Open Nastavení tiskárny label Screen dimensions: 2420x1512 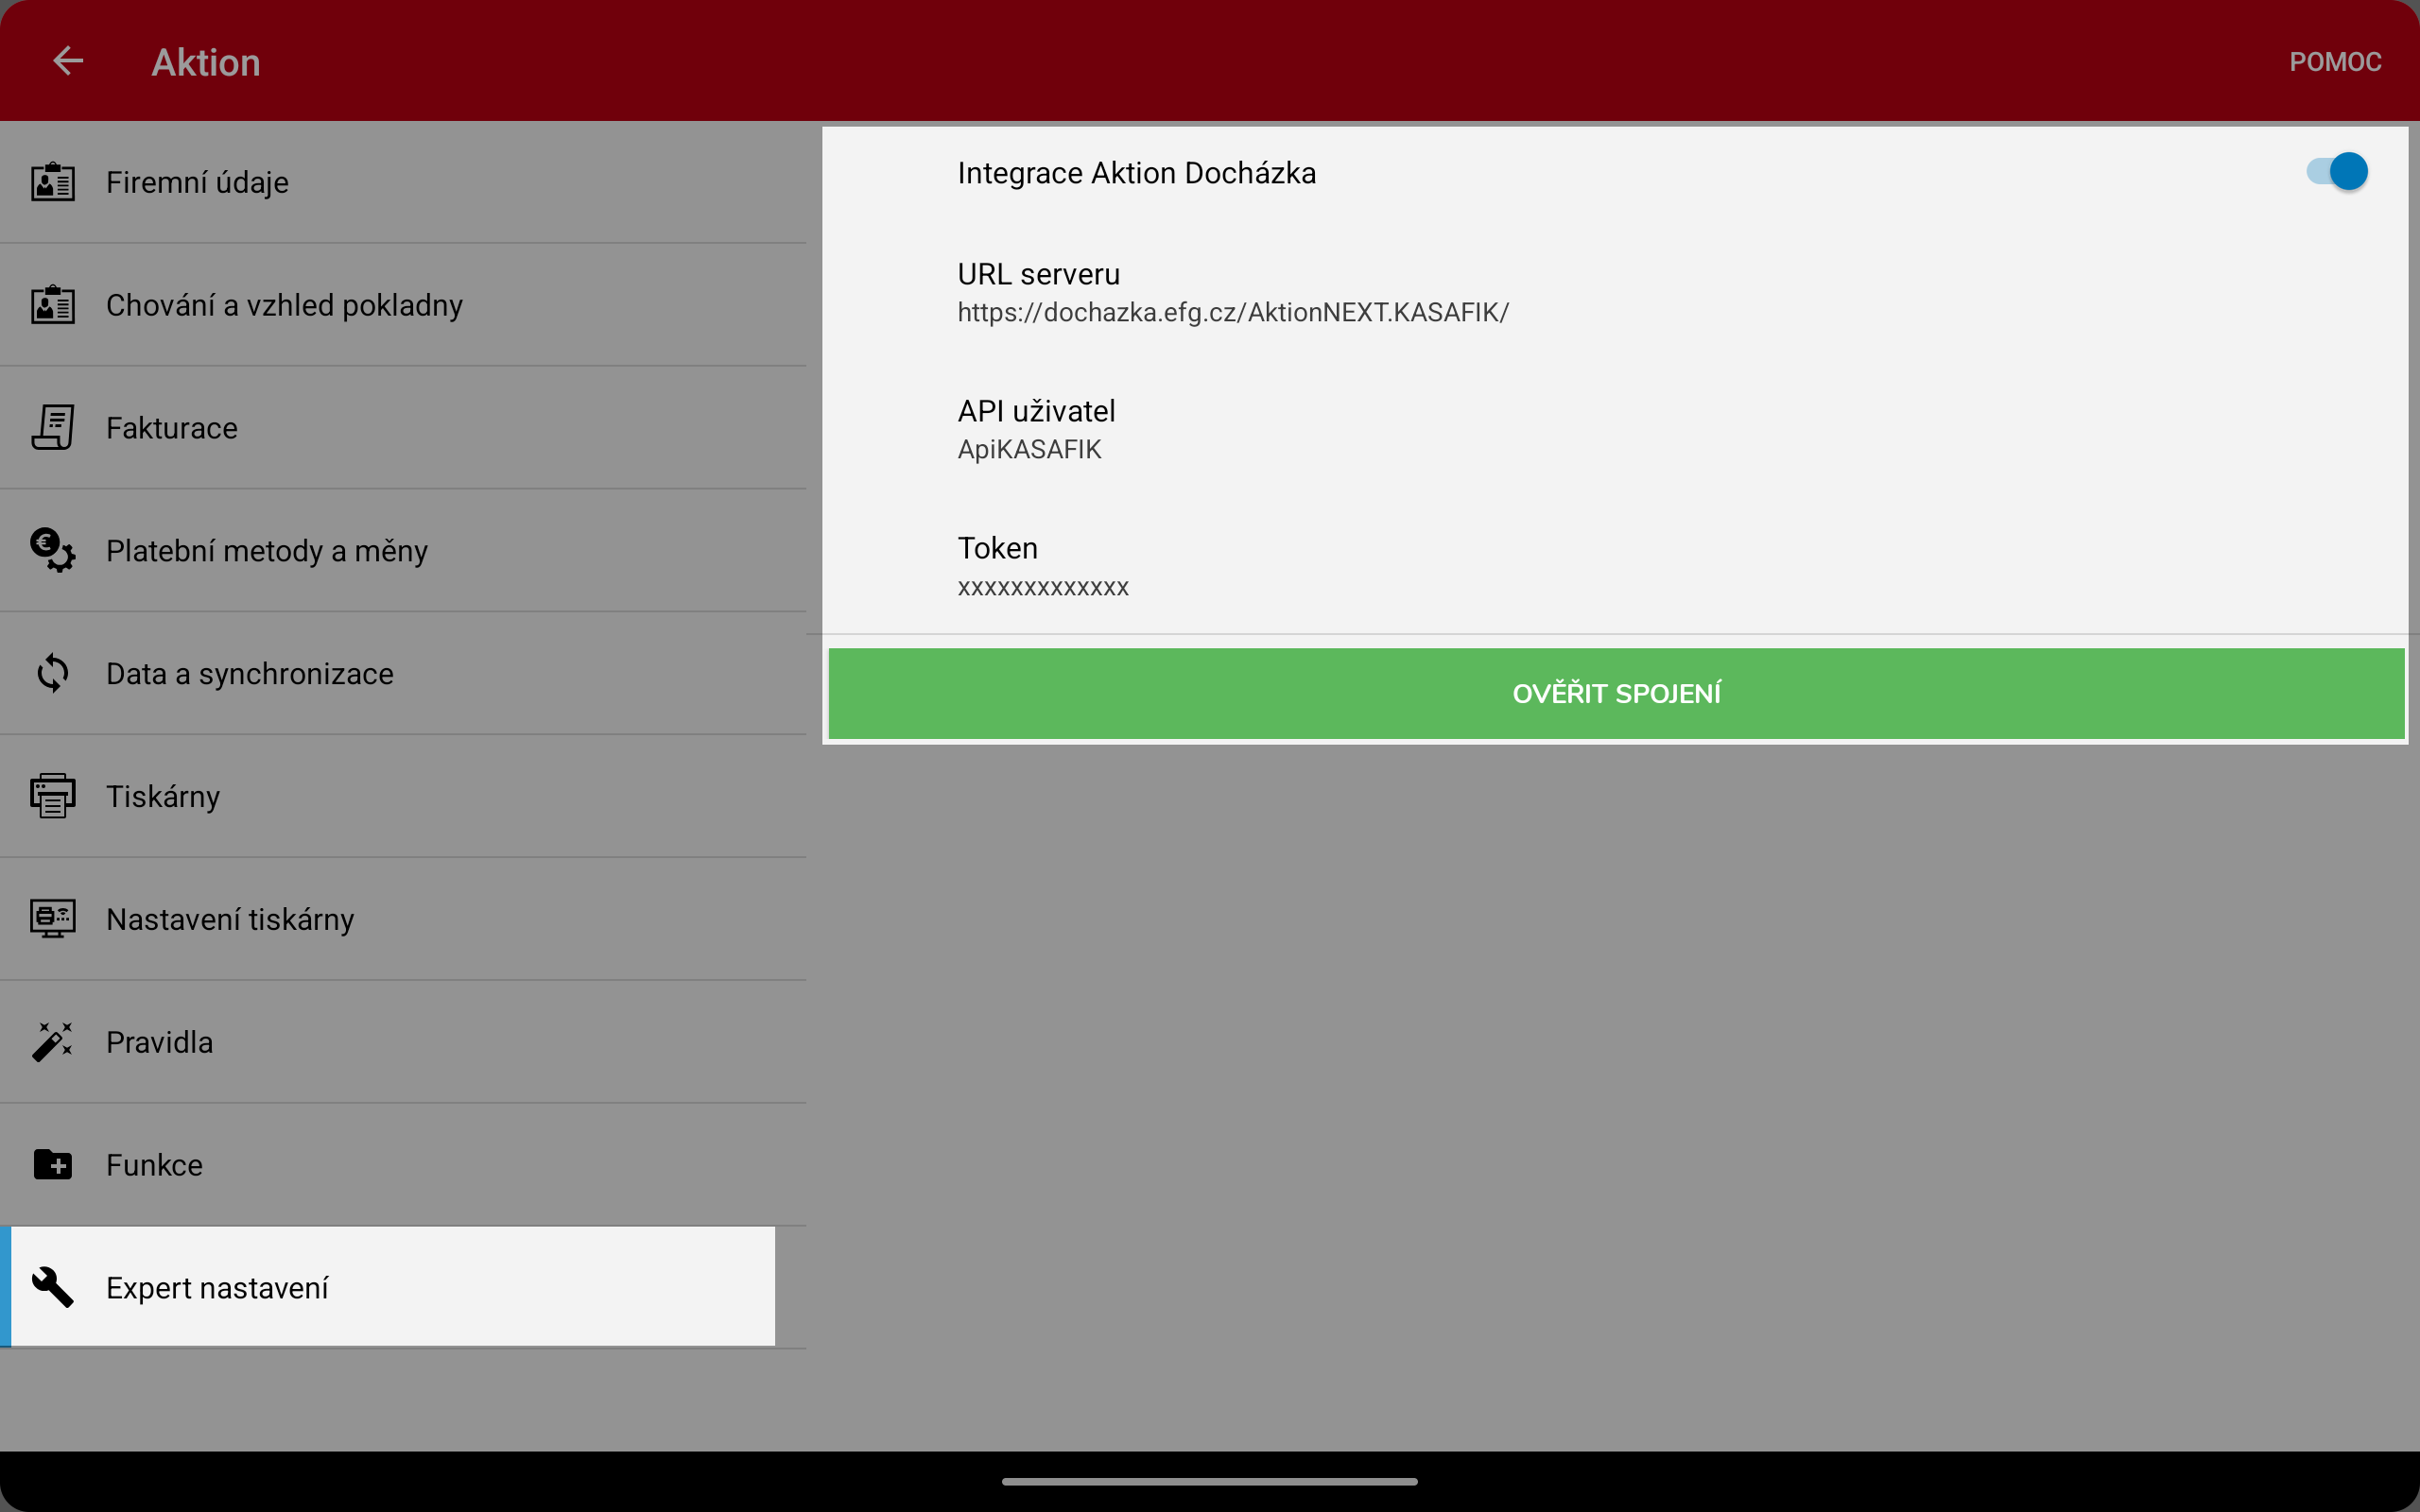click(x=230, y=919)
